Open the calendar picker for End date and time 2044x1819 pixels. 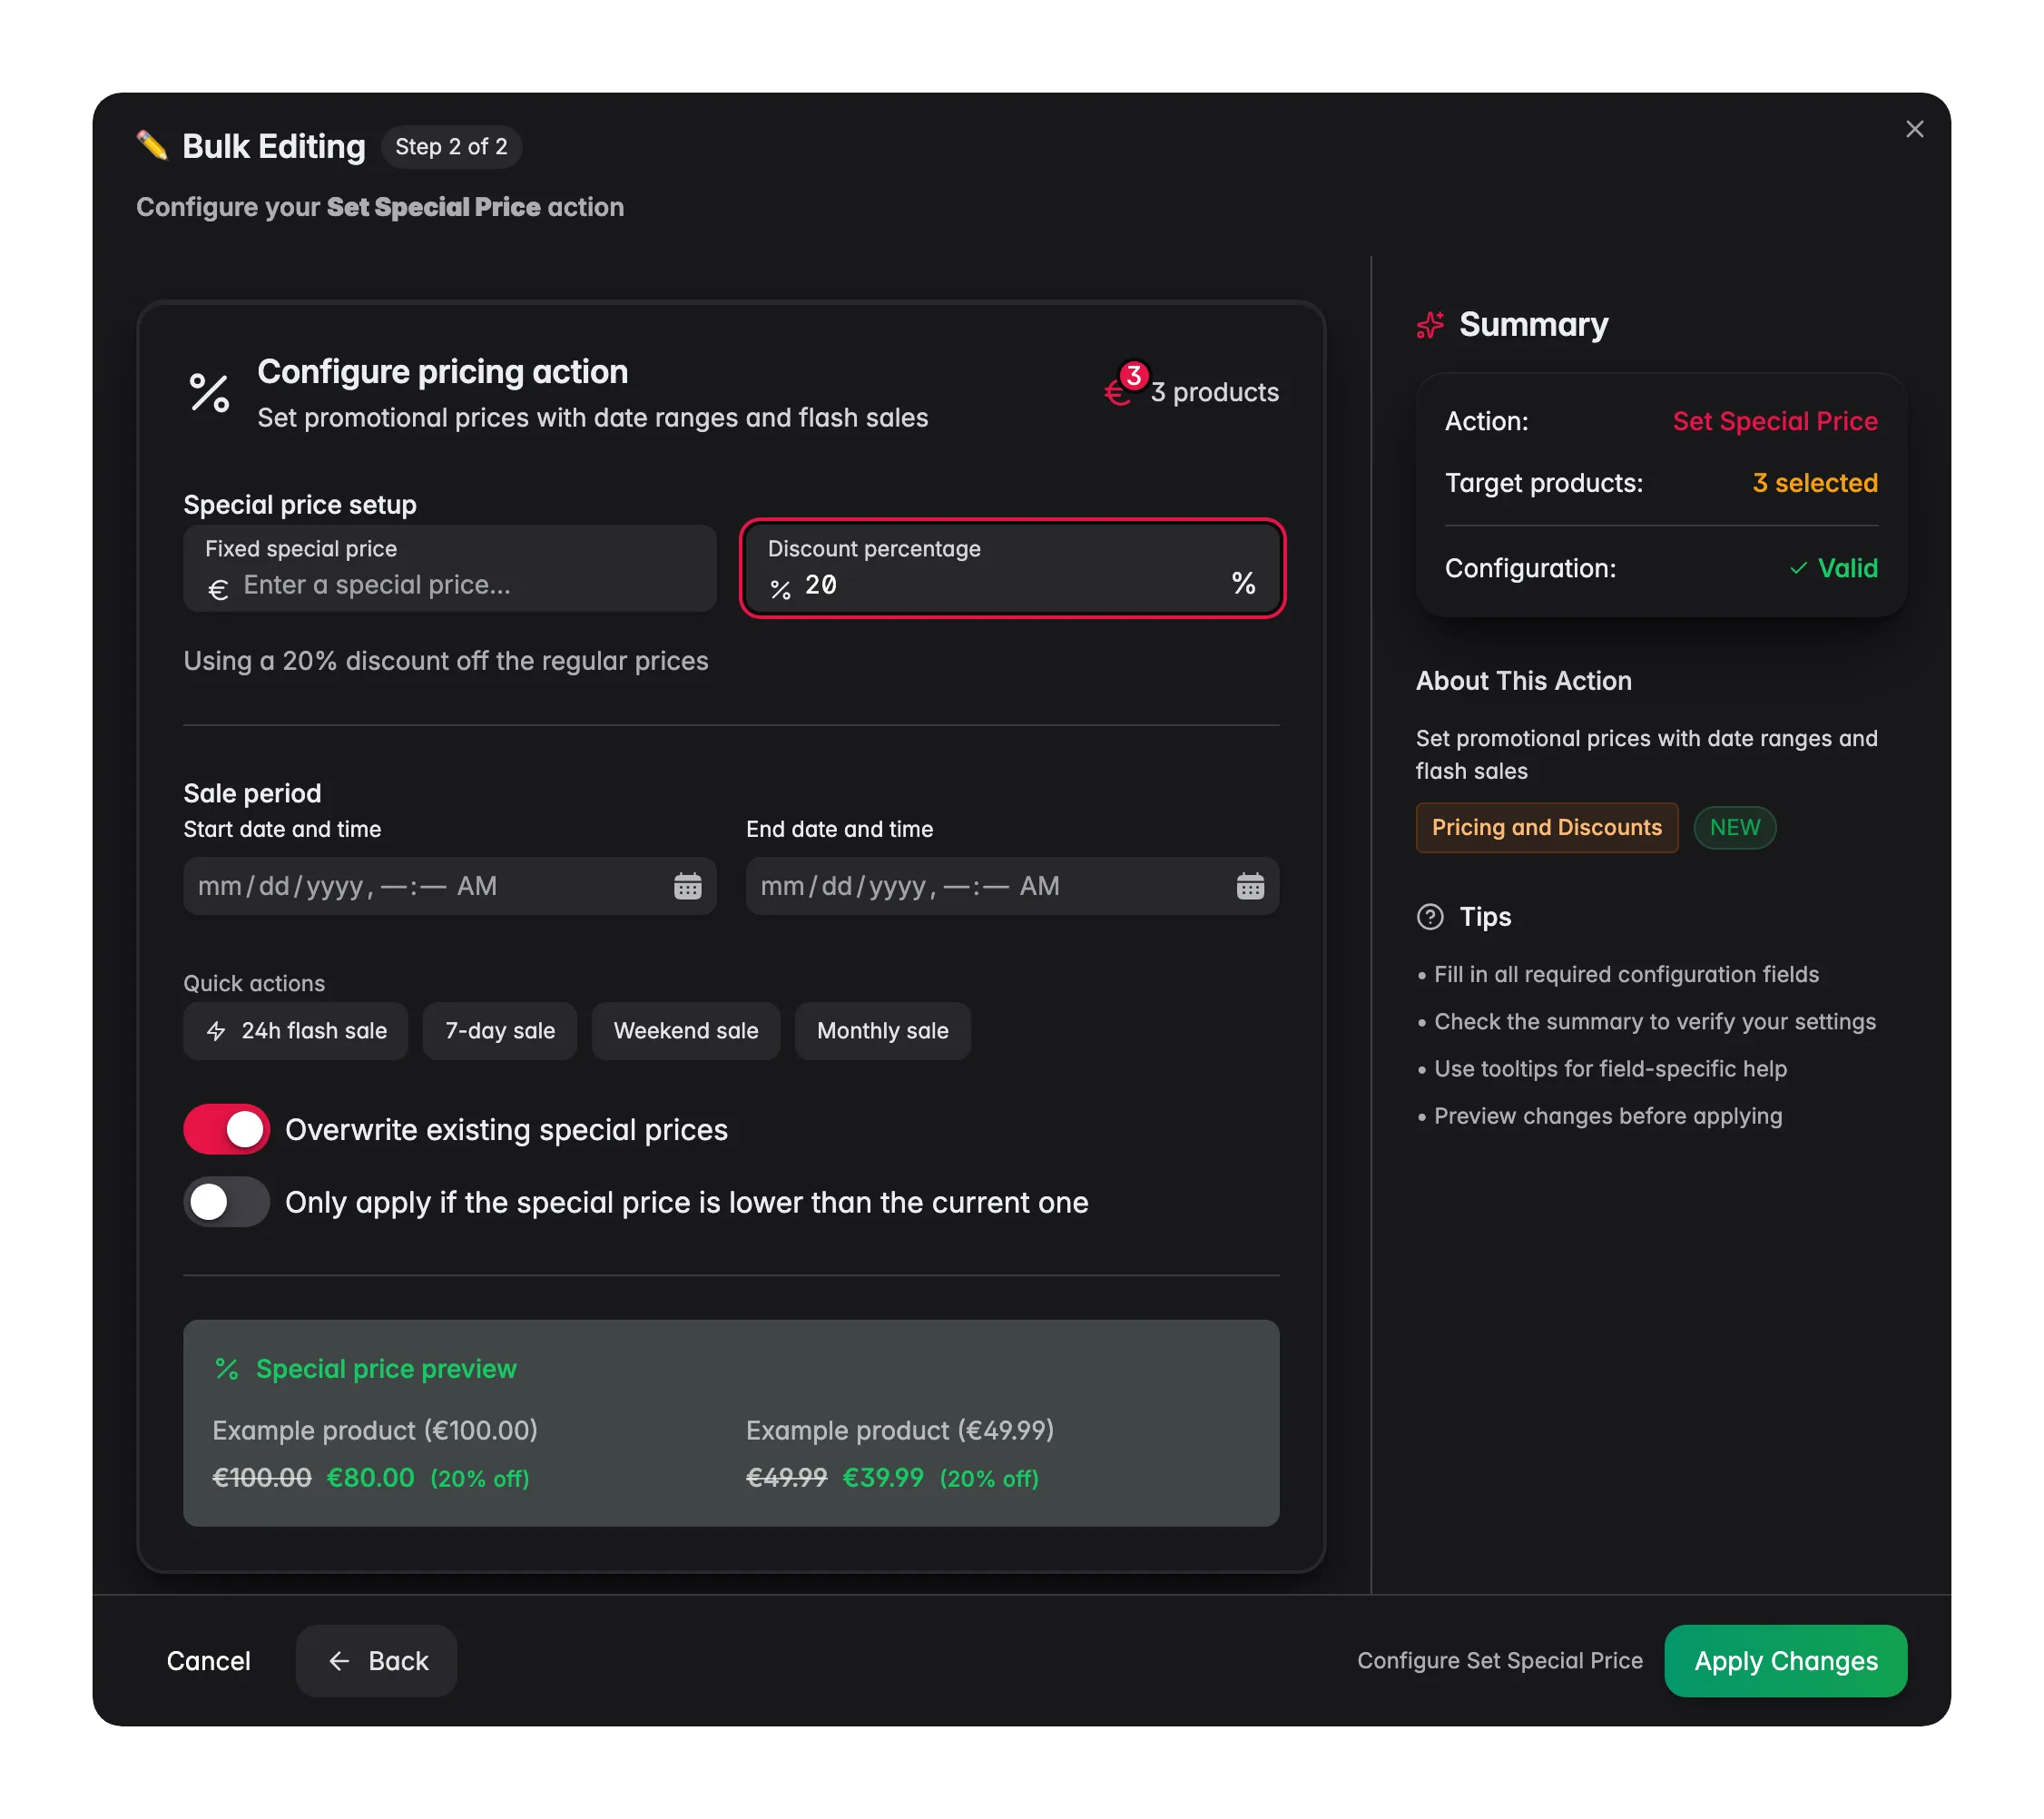coord(1250,886)
